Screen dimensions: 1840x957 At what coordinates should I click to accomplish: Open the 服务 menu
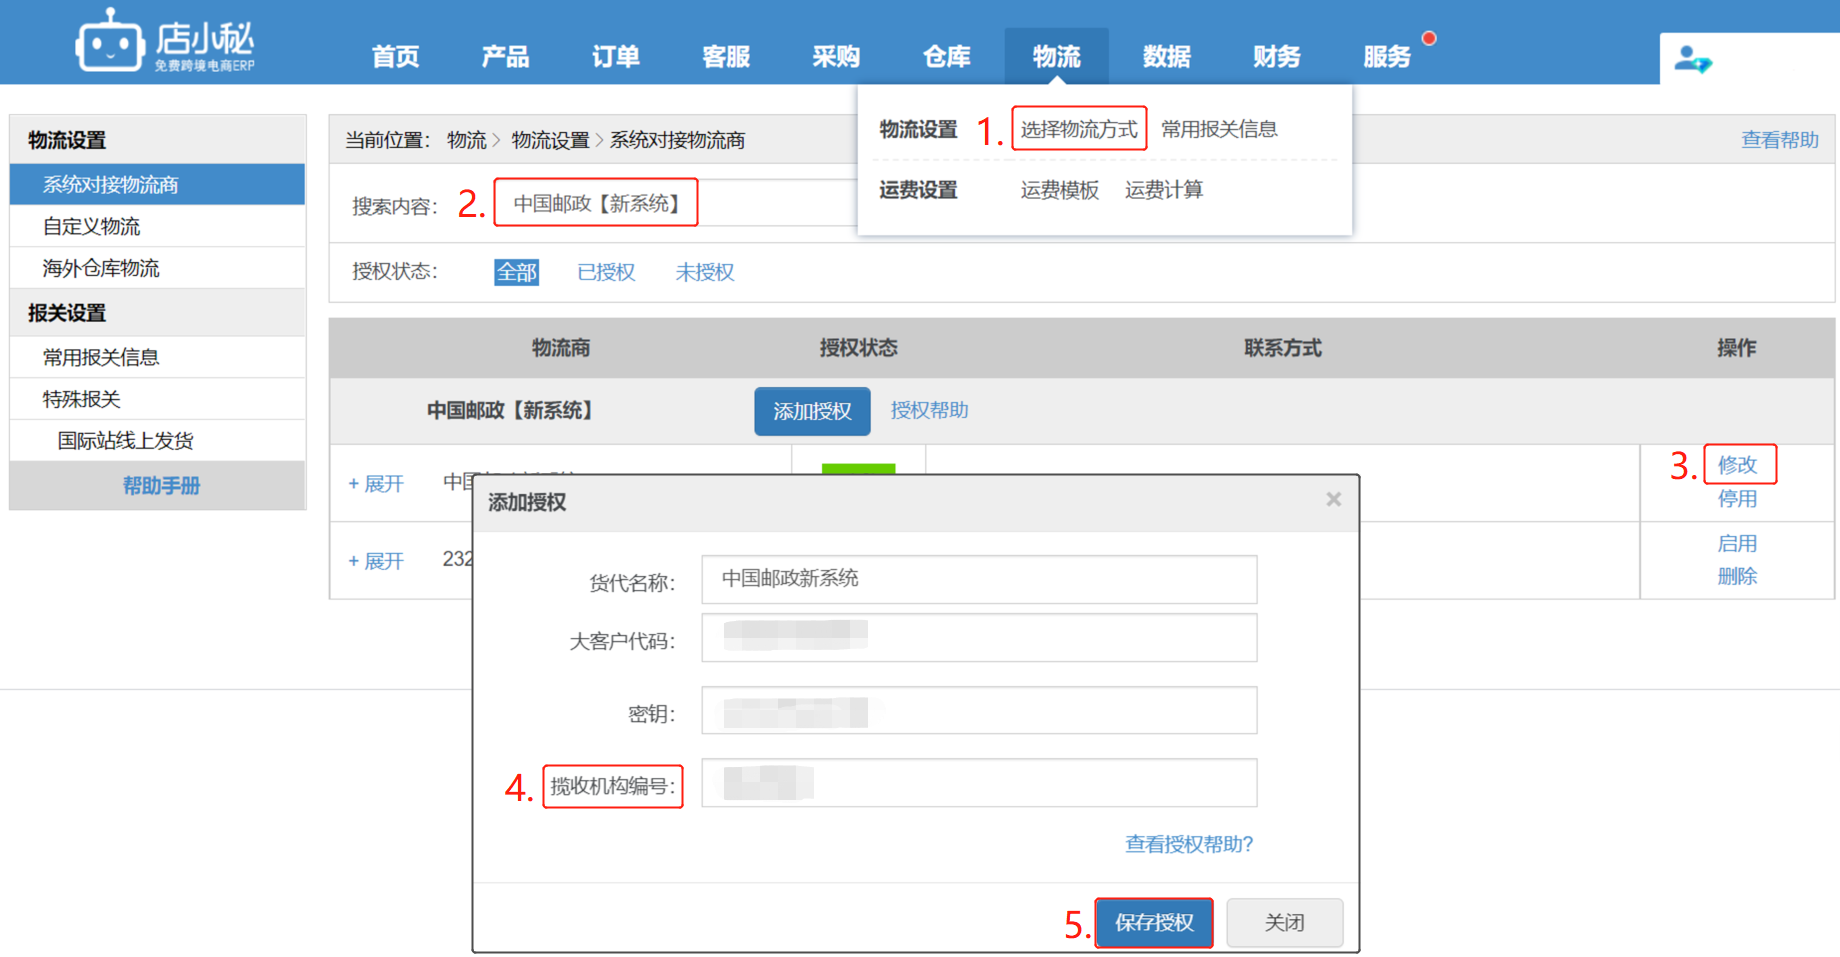(x=1386, y=57)
